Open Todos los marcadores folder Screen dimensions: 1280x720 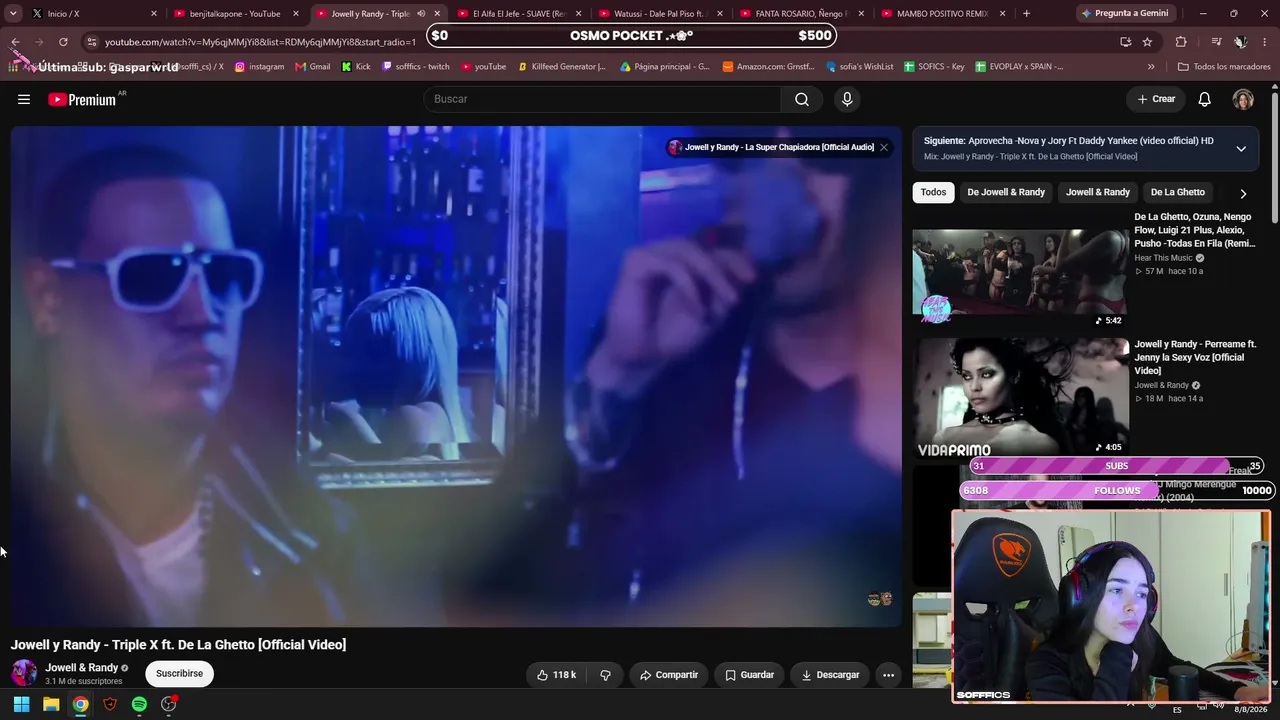tap(1222, 67)
